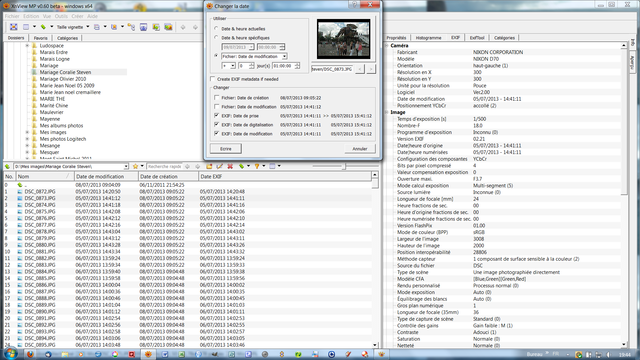This screenshot has height=360, width=640.
Task: Click the 01:00:00 time offset field
Action: coord(286,66)
